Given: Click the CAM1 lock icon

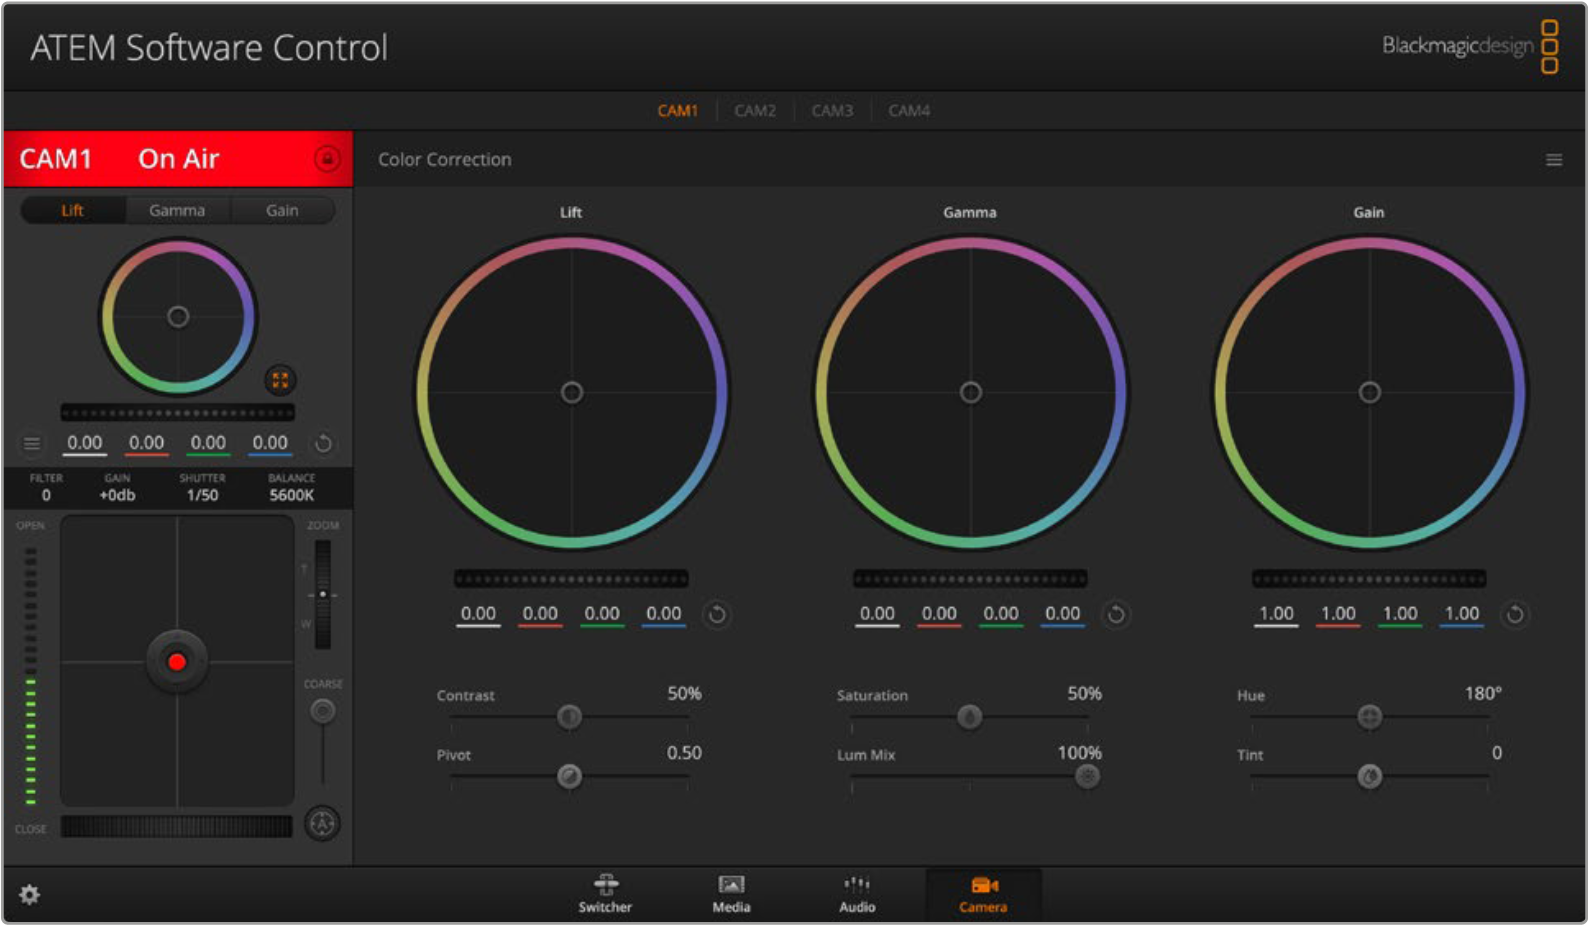Looking at the screenshot, I should click(x=327, y=159).
